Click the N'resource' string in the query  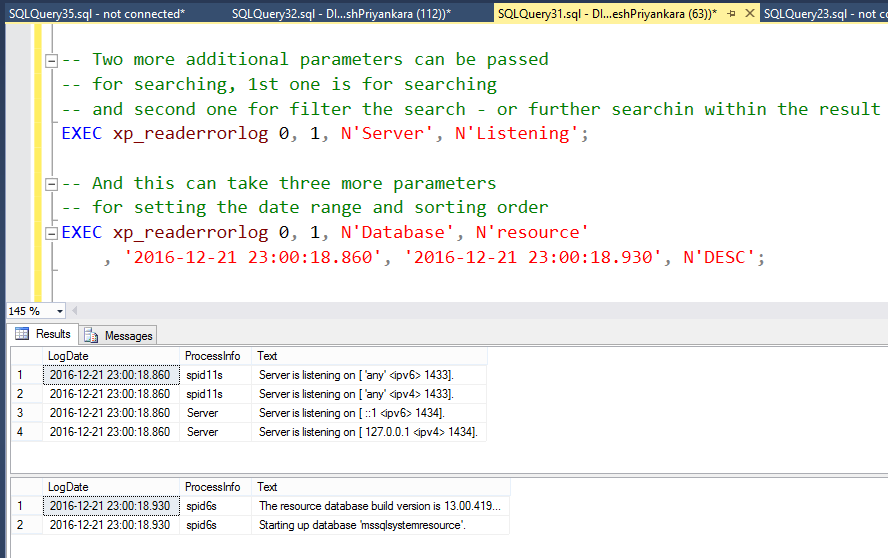point(532,232)
